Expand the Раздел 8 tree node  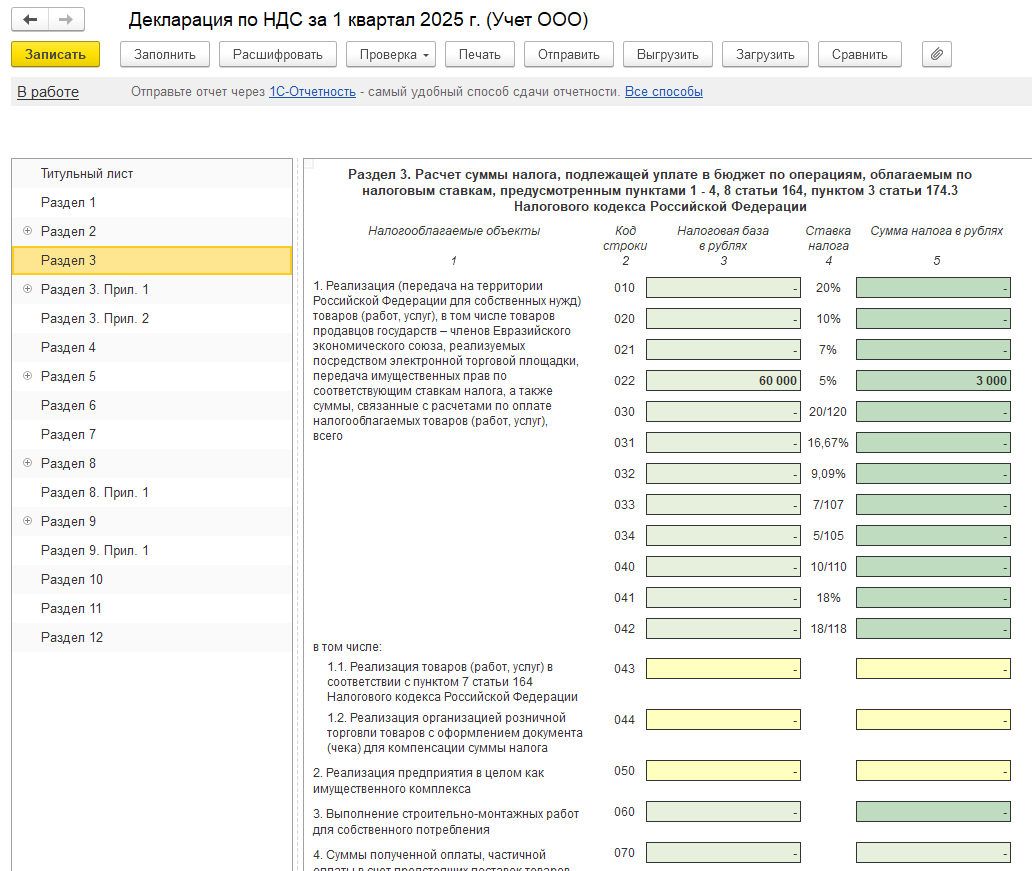click(27, 463)
